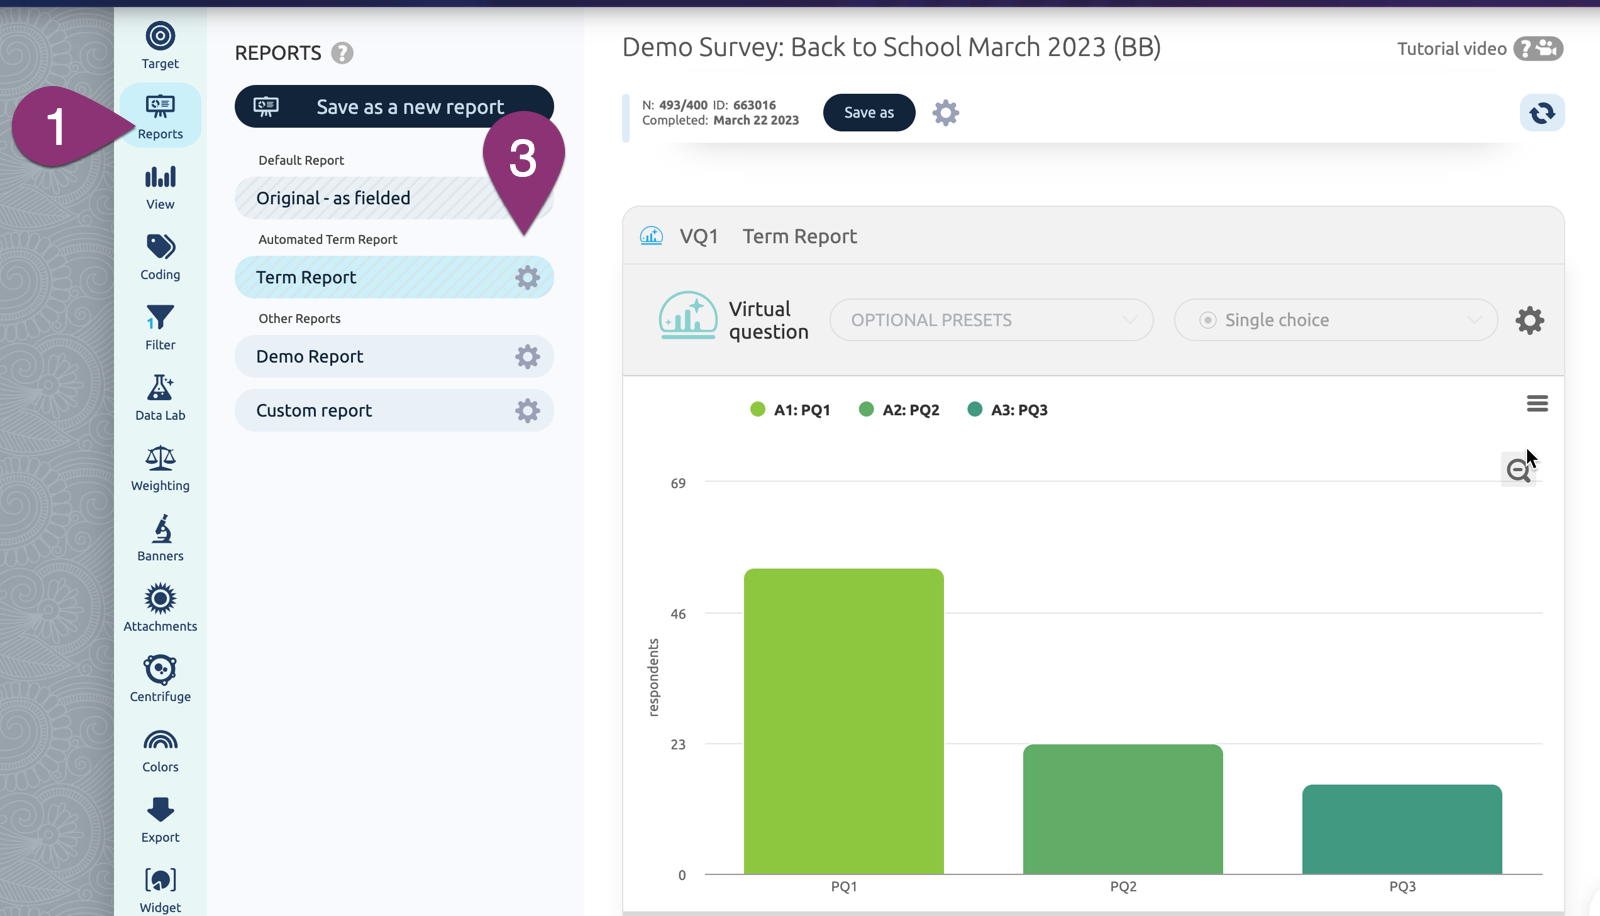Open the Single choice type dropdown
Viewport: 1600px width, 916px height.
tap(1335, 320)
